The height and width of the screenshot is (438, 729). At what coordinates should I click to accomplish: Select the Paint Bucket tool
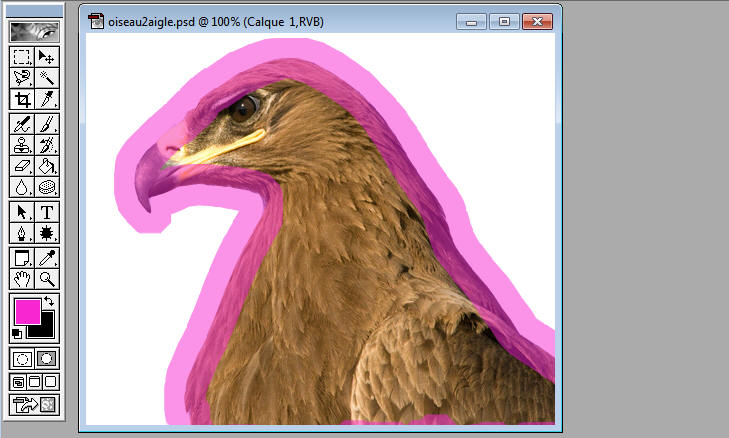click(x=46, y=166)
